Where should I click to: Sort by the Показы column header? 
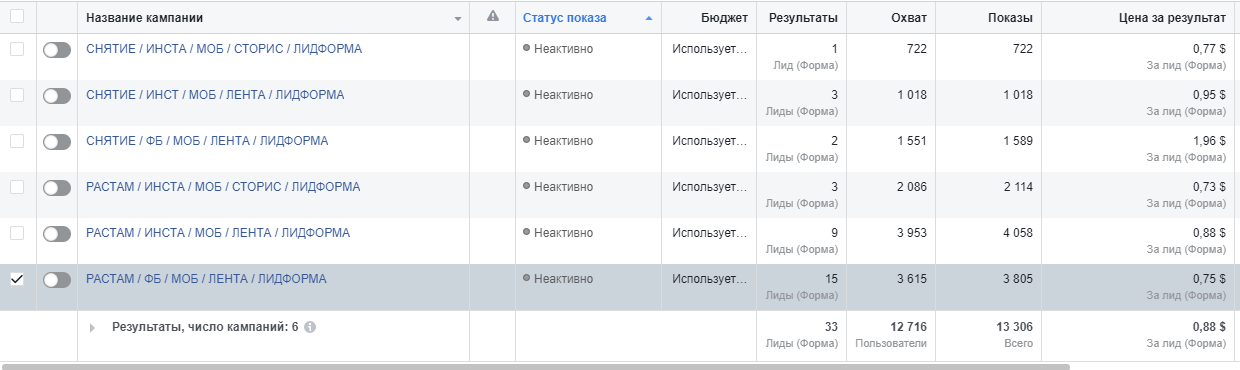[x=1009, y=17]
